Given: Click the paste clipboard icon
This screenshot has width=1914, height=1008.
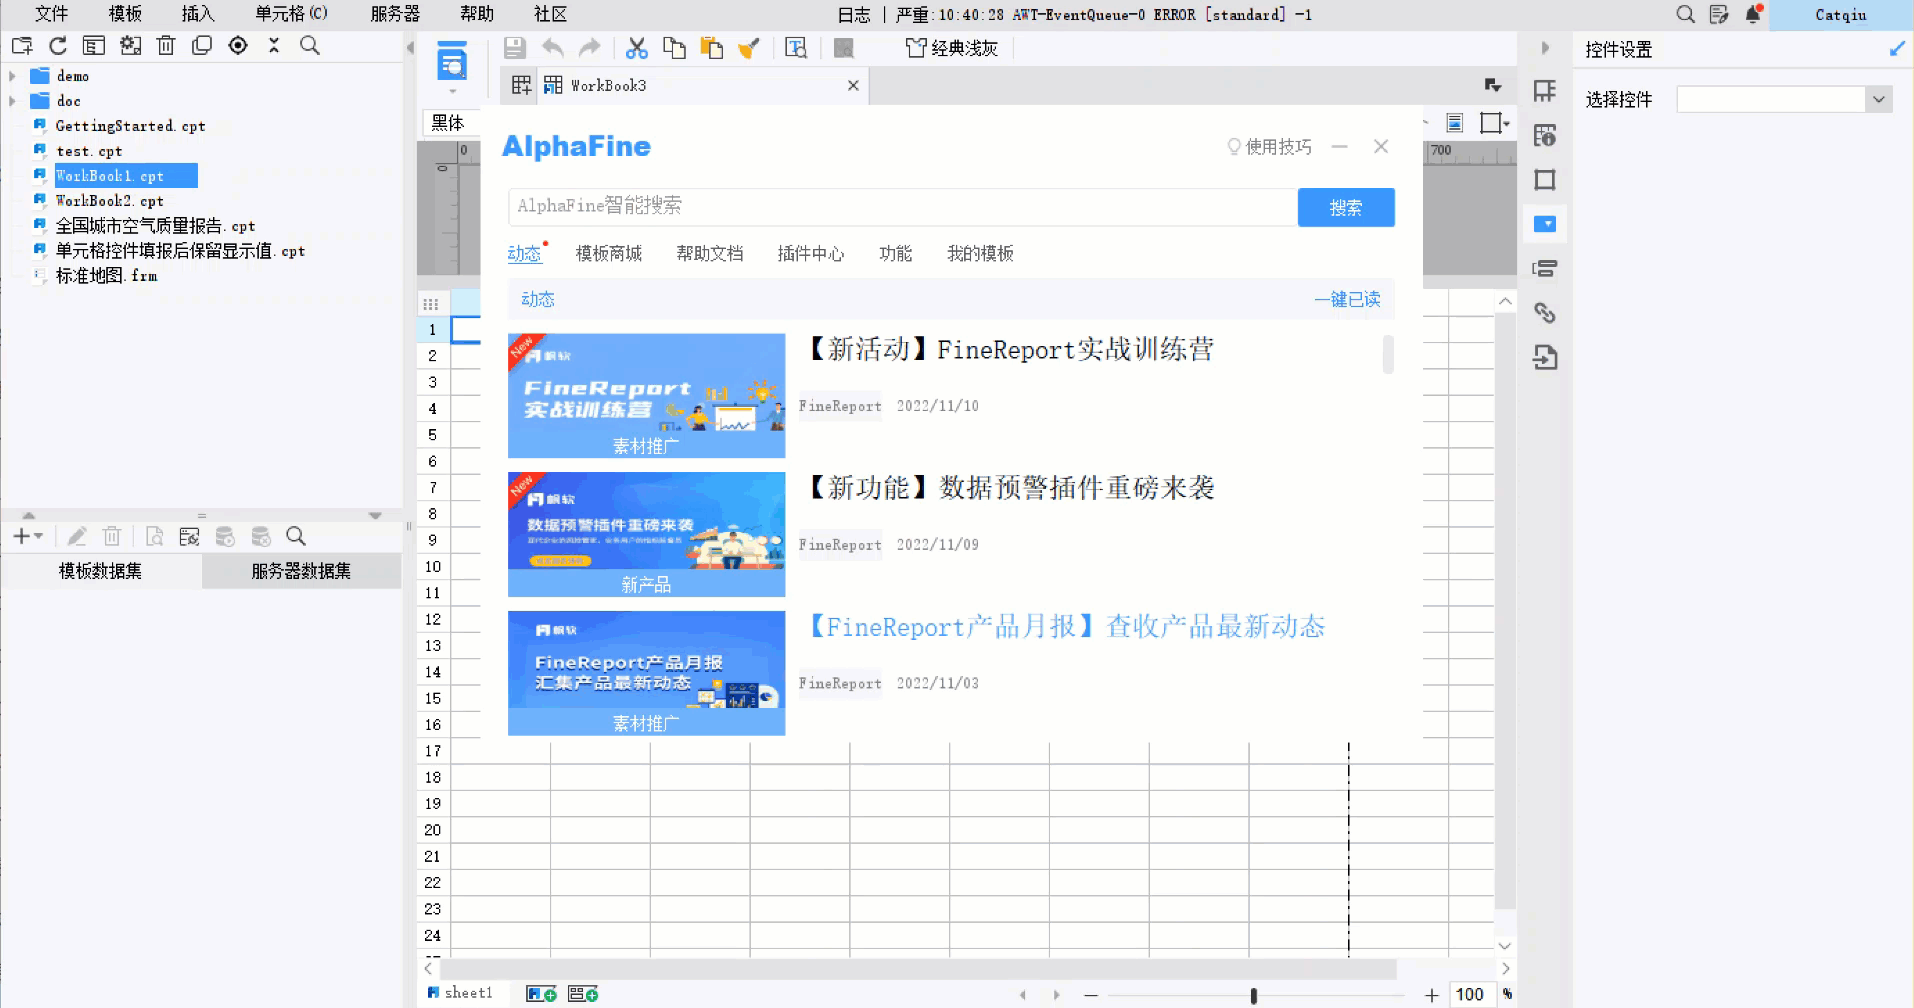Looking at the screenshot, I should tap(712, 48).
